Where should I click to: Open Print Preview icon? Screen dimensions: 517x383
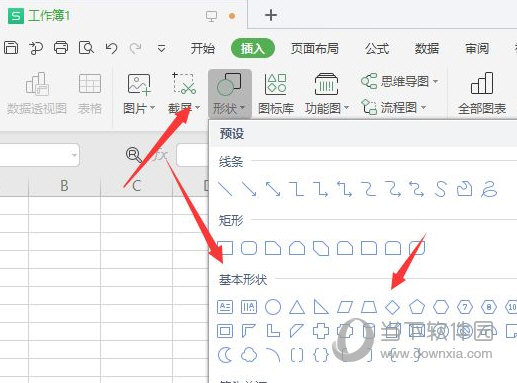pyautogui.click(x=86, y=48)
